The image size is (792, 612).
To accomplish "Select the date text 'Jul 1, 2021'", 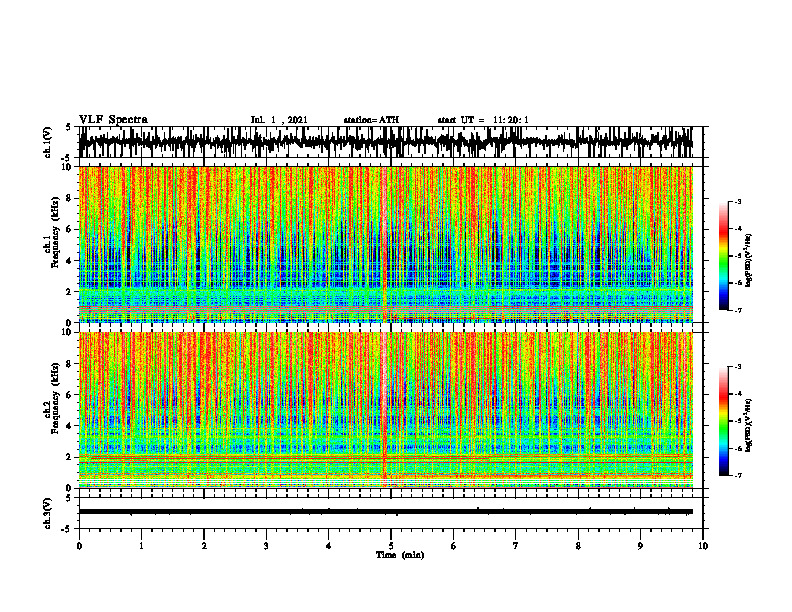I will (279, 120).
